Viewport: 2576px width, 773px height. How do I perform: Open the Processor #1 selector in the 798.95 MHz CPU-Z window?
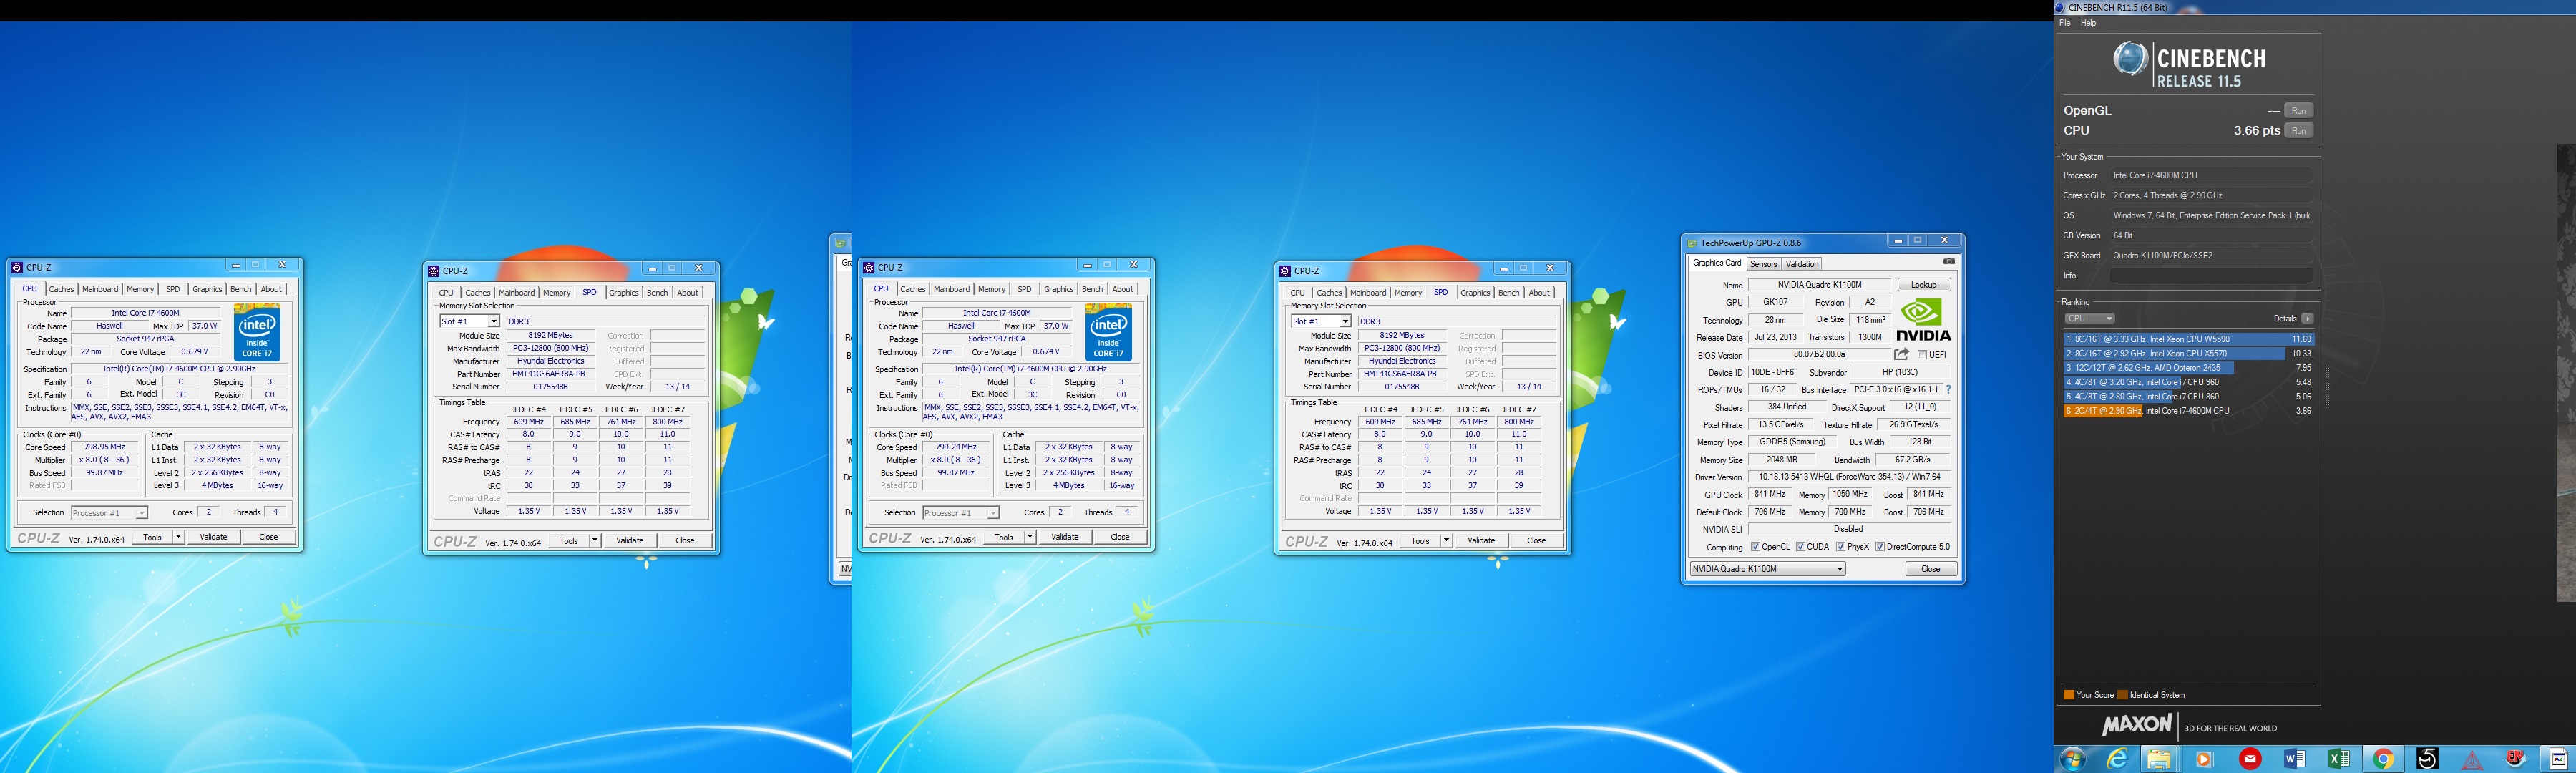click(x=109, y=513)
